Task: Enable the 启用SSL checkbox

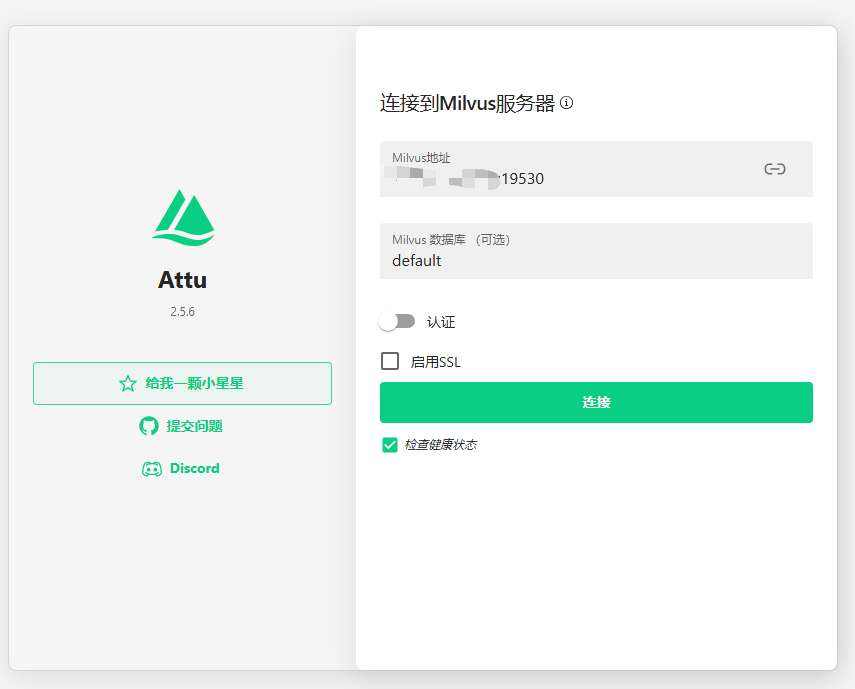Action: pos(390,361)
